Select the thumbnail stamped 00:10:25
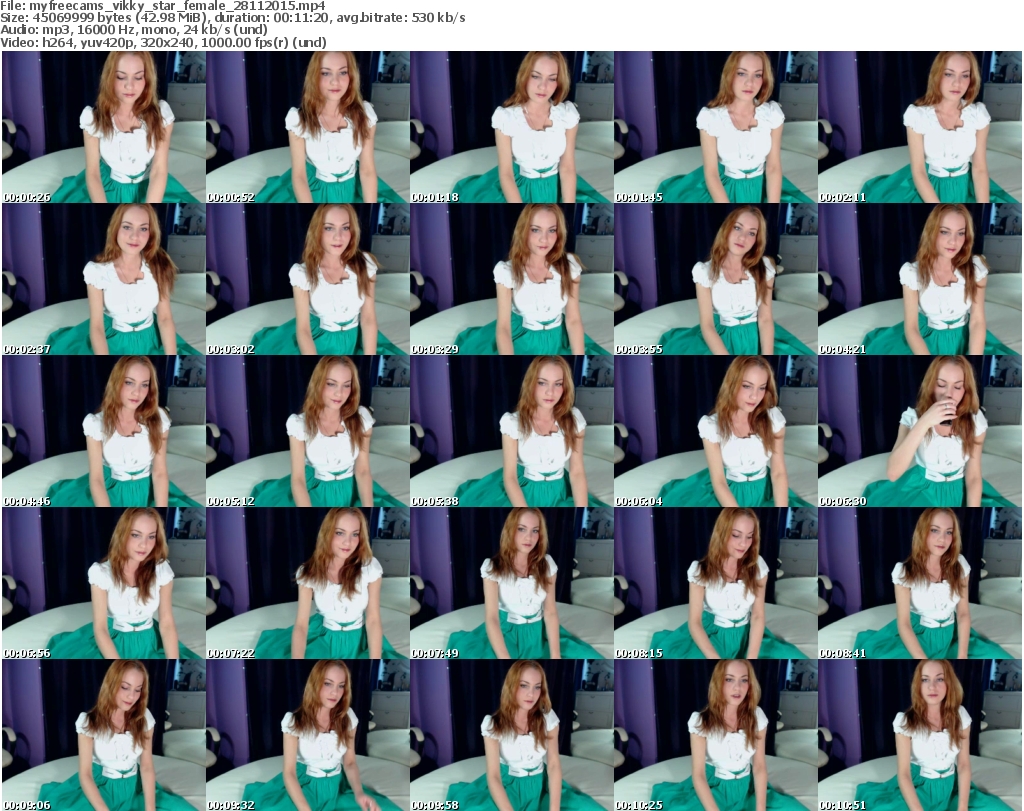Viewport: 1024px width, 811px height. tap(716, 735)
